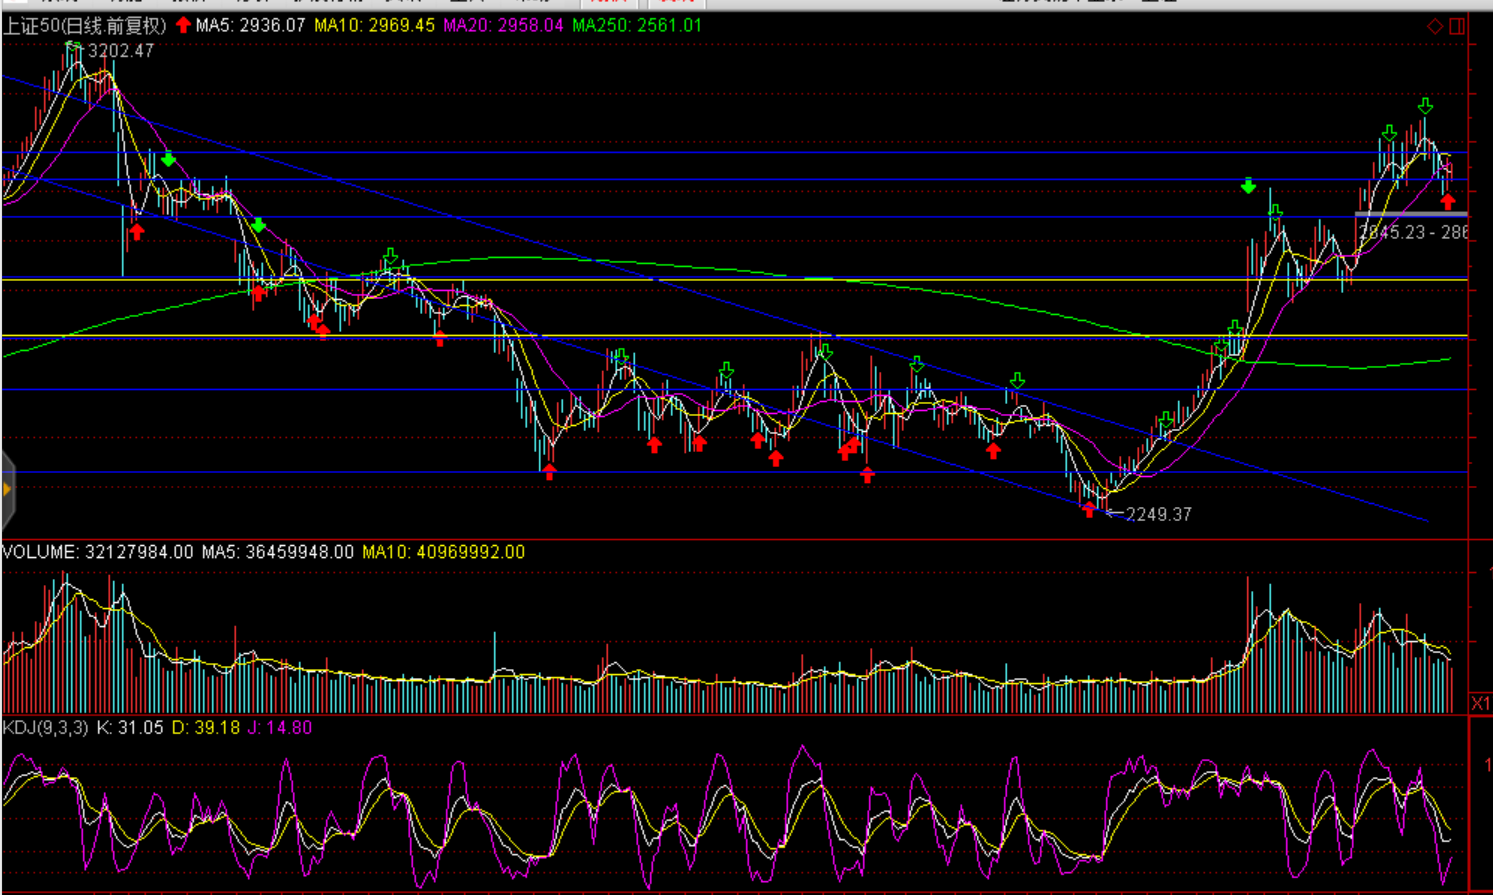1493x895 pixels.
Task: Select the KDJ(9,3,3) indicator label
Action: (46, 728)
